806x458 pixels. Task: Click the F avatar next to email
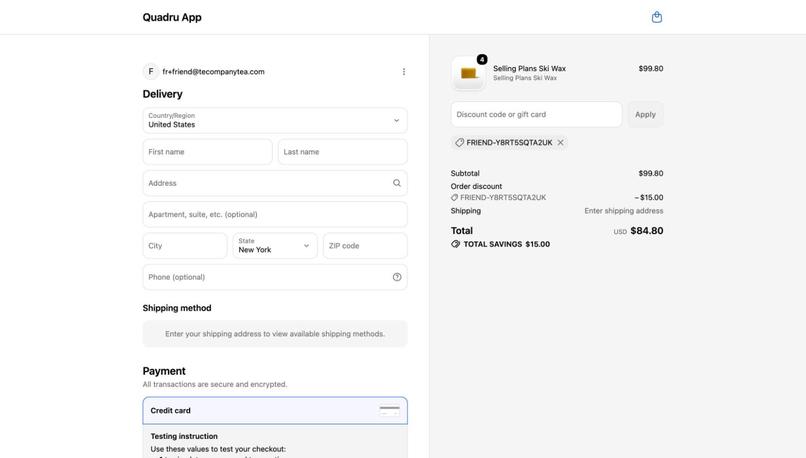tap(151, 71)
